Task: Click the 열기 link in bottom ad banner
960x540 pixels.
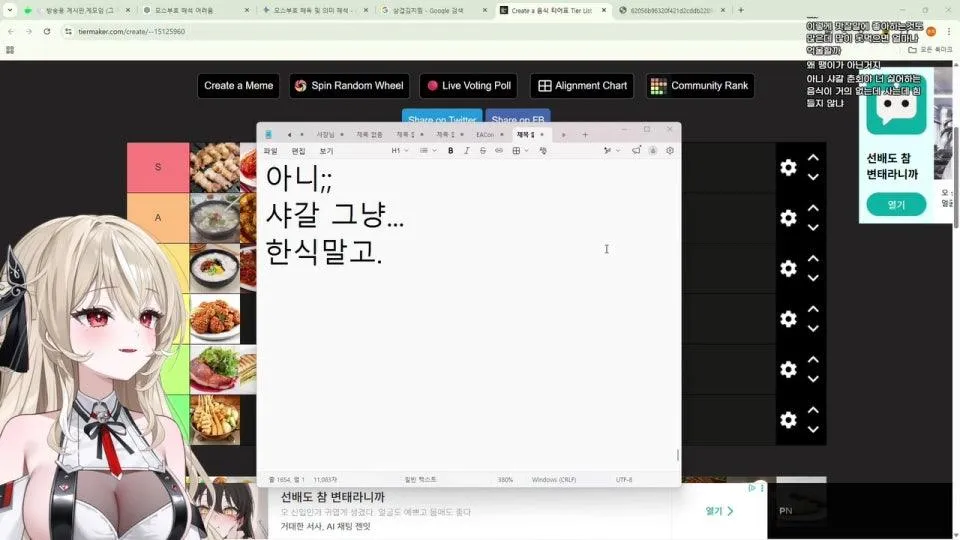Action: pyautogui.click(x=719, y=511)
